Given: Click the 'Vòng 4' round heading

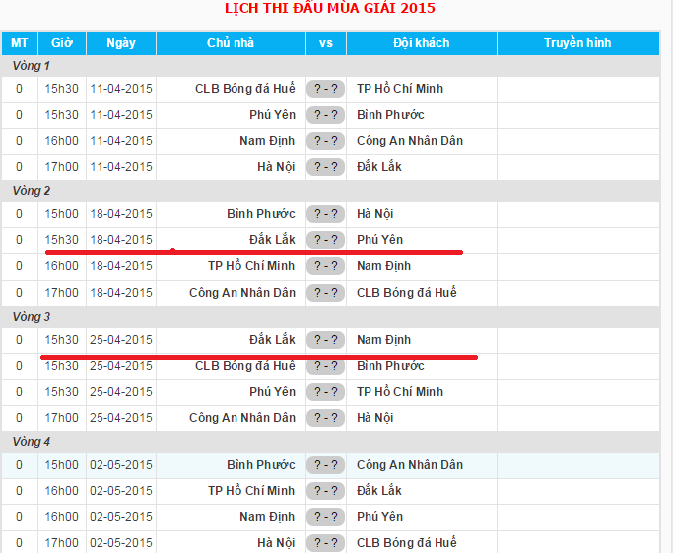Looking at the screenshot, I should point(32,442).
